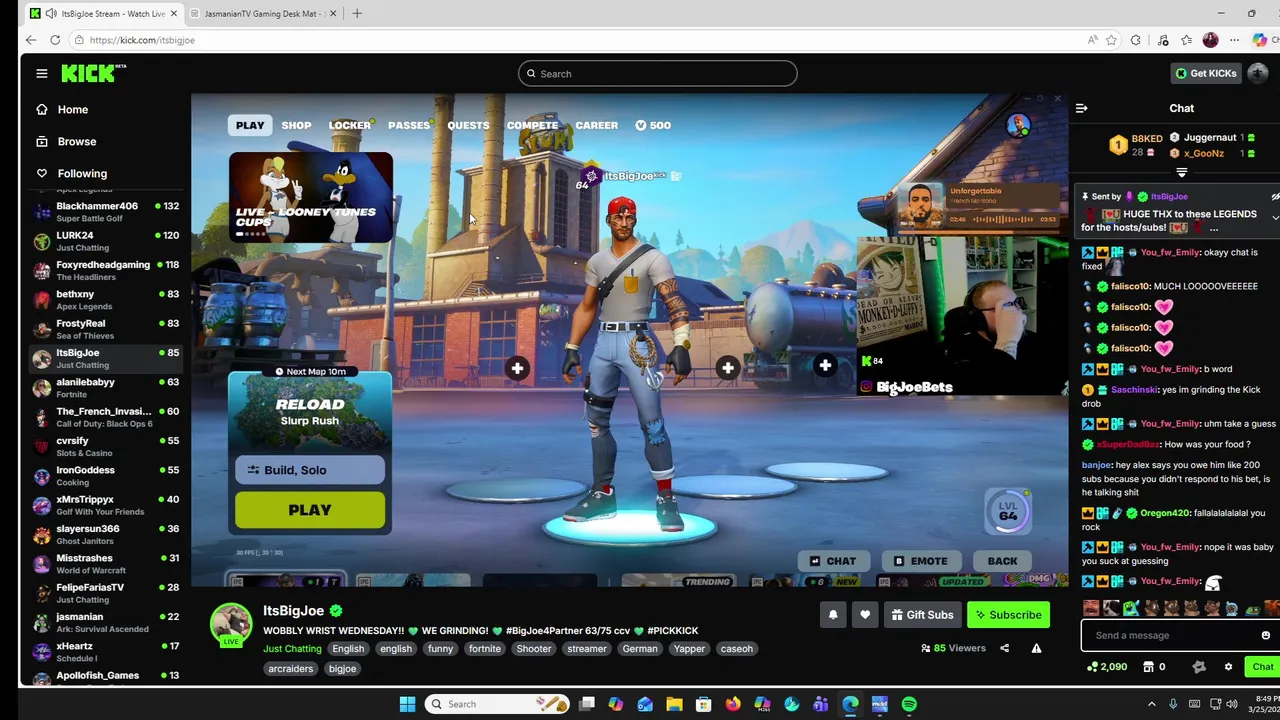
Task: Launch Firefox from the taskbar
Action: click(733, 704)
